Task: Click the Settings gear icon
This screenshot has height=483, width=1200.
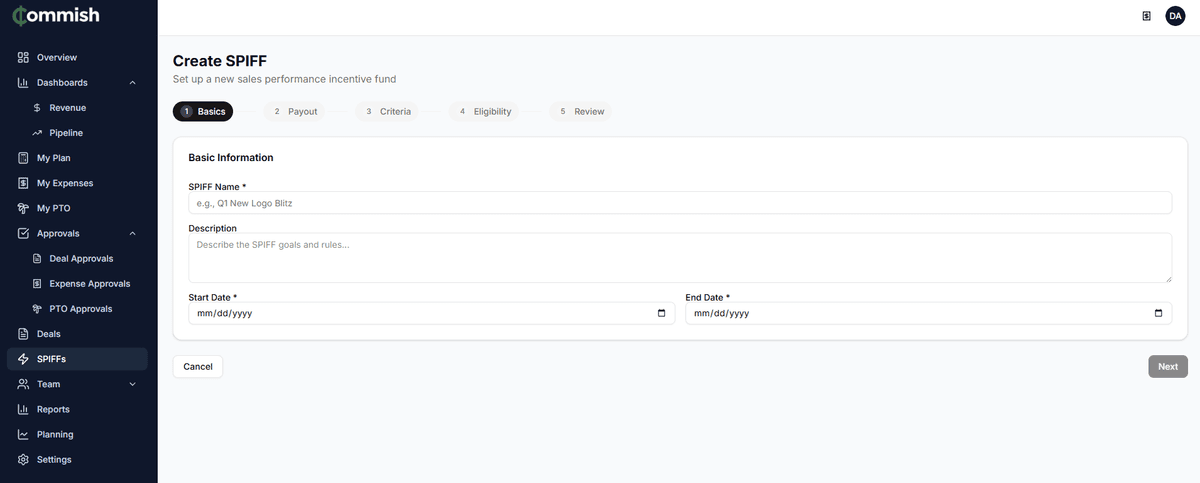Action: [x=23, y=459]
